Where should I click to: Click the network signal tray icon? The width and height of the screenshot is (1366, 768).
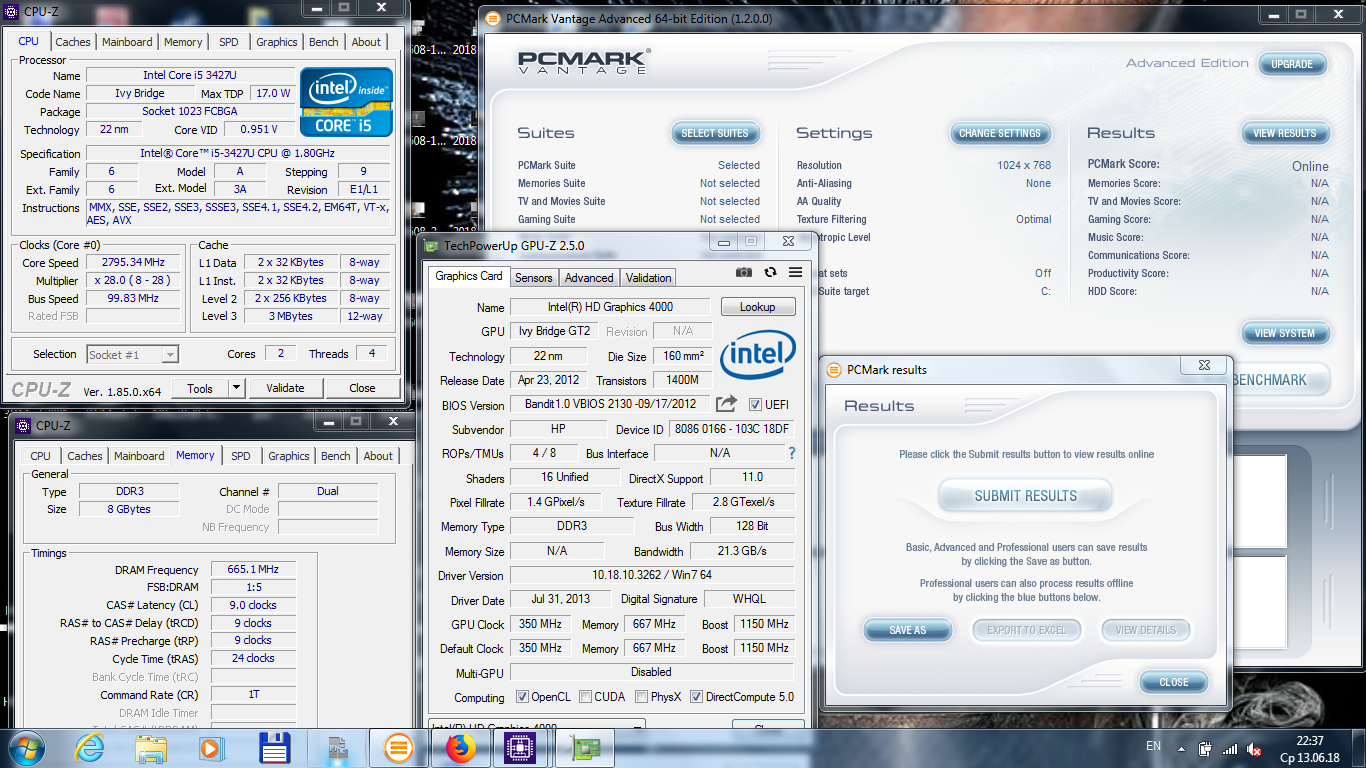click(x=1230, y=749)
